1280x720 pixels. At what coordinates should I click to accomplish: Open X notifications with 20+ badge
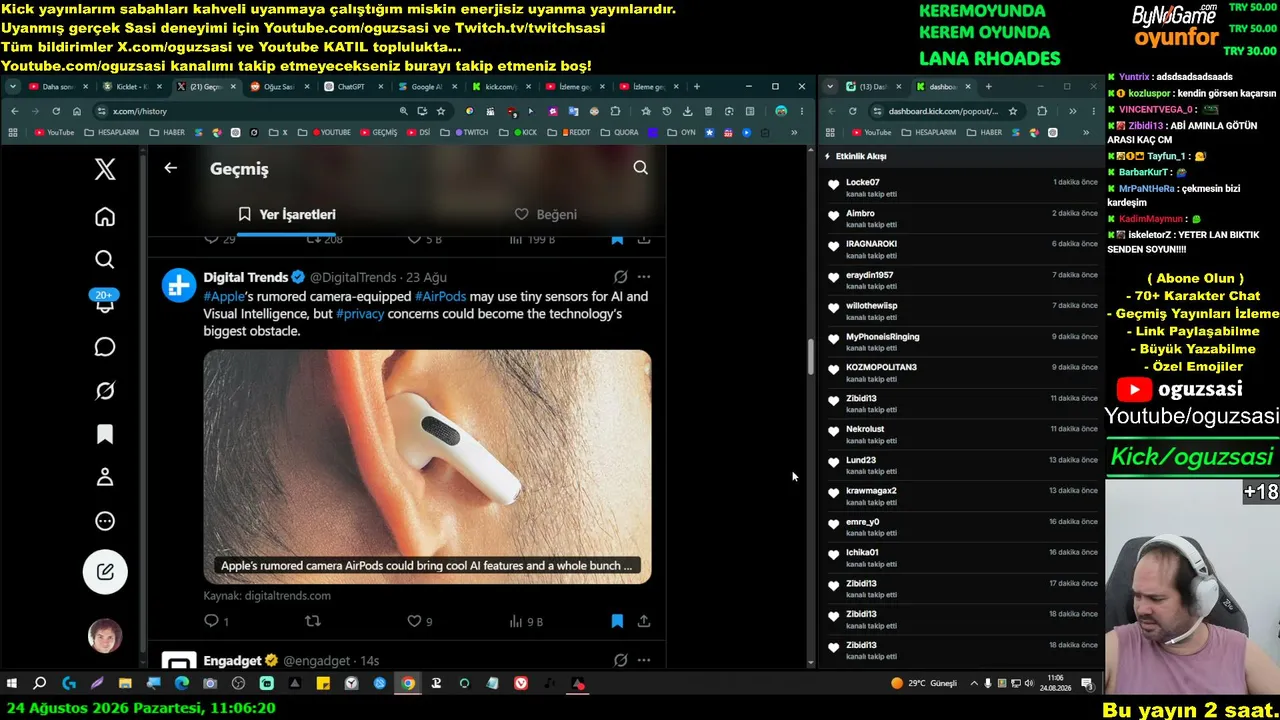pos(105,301)
